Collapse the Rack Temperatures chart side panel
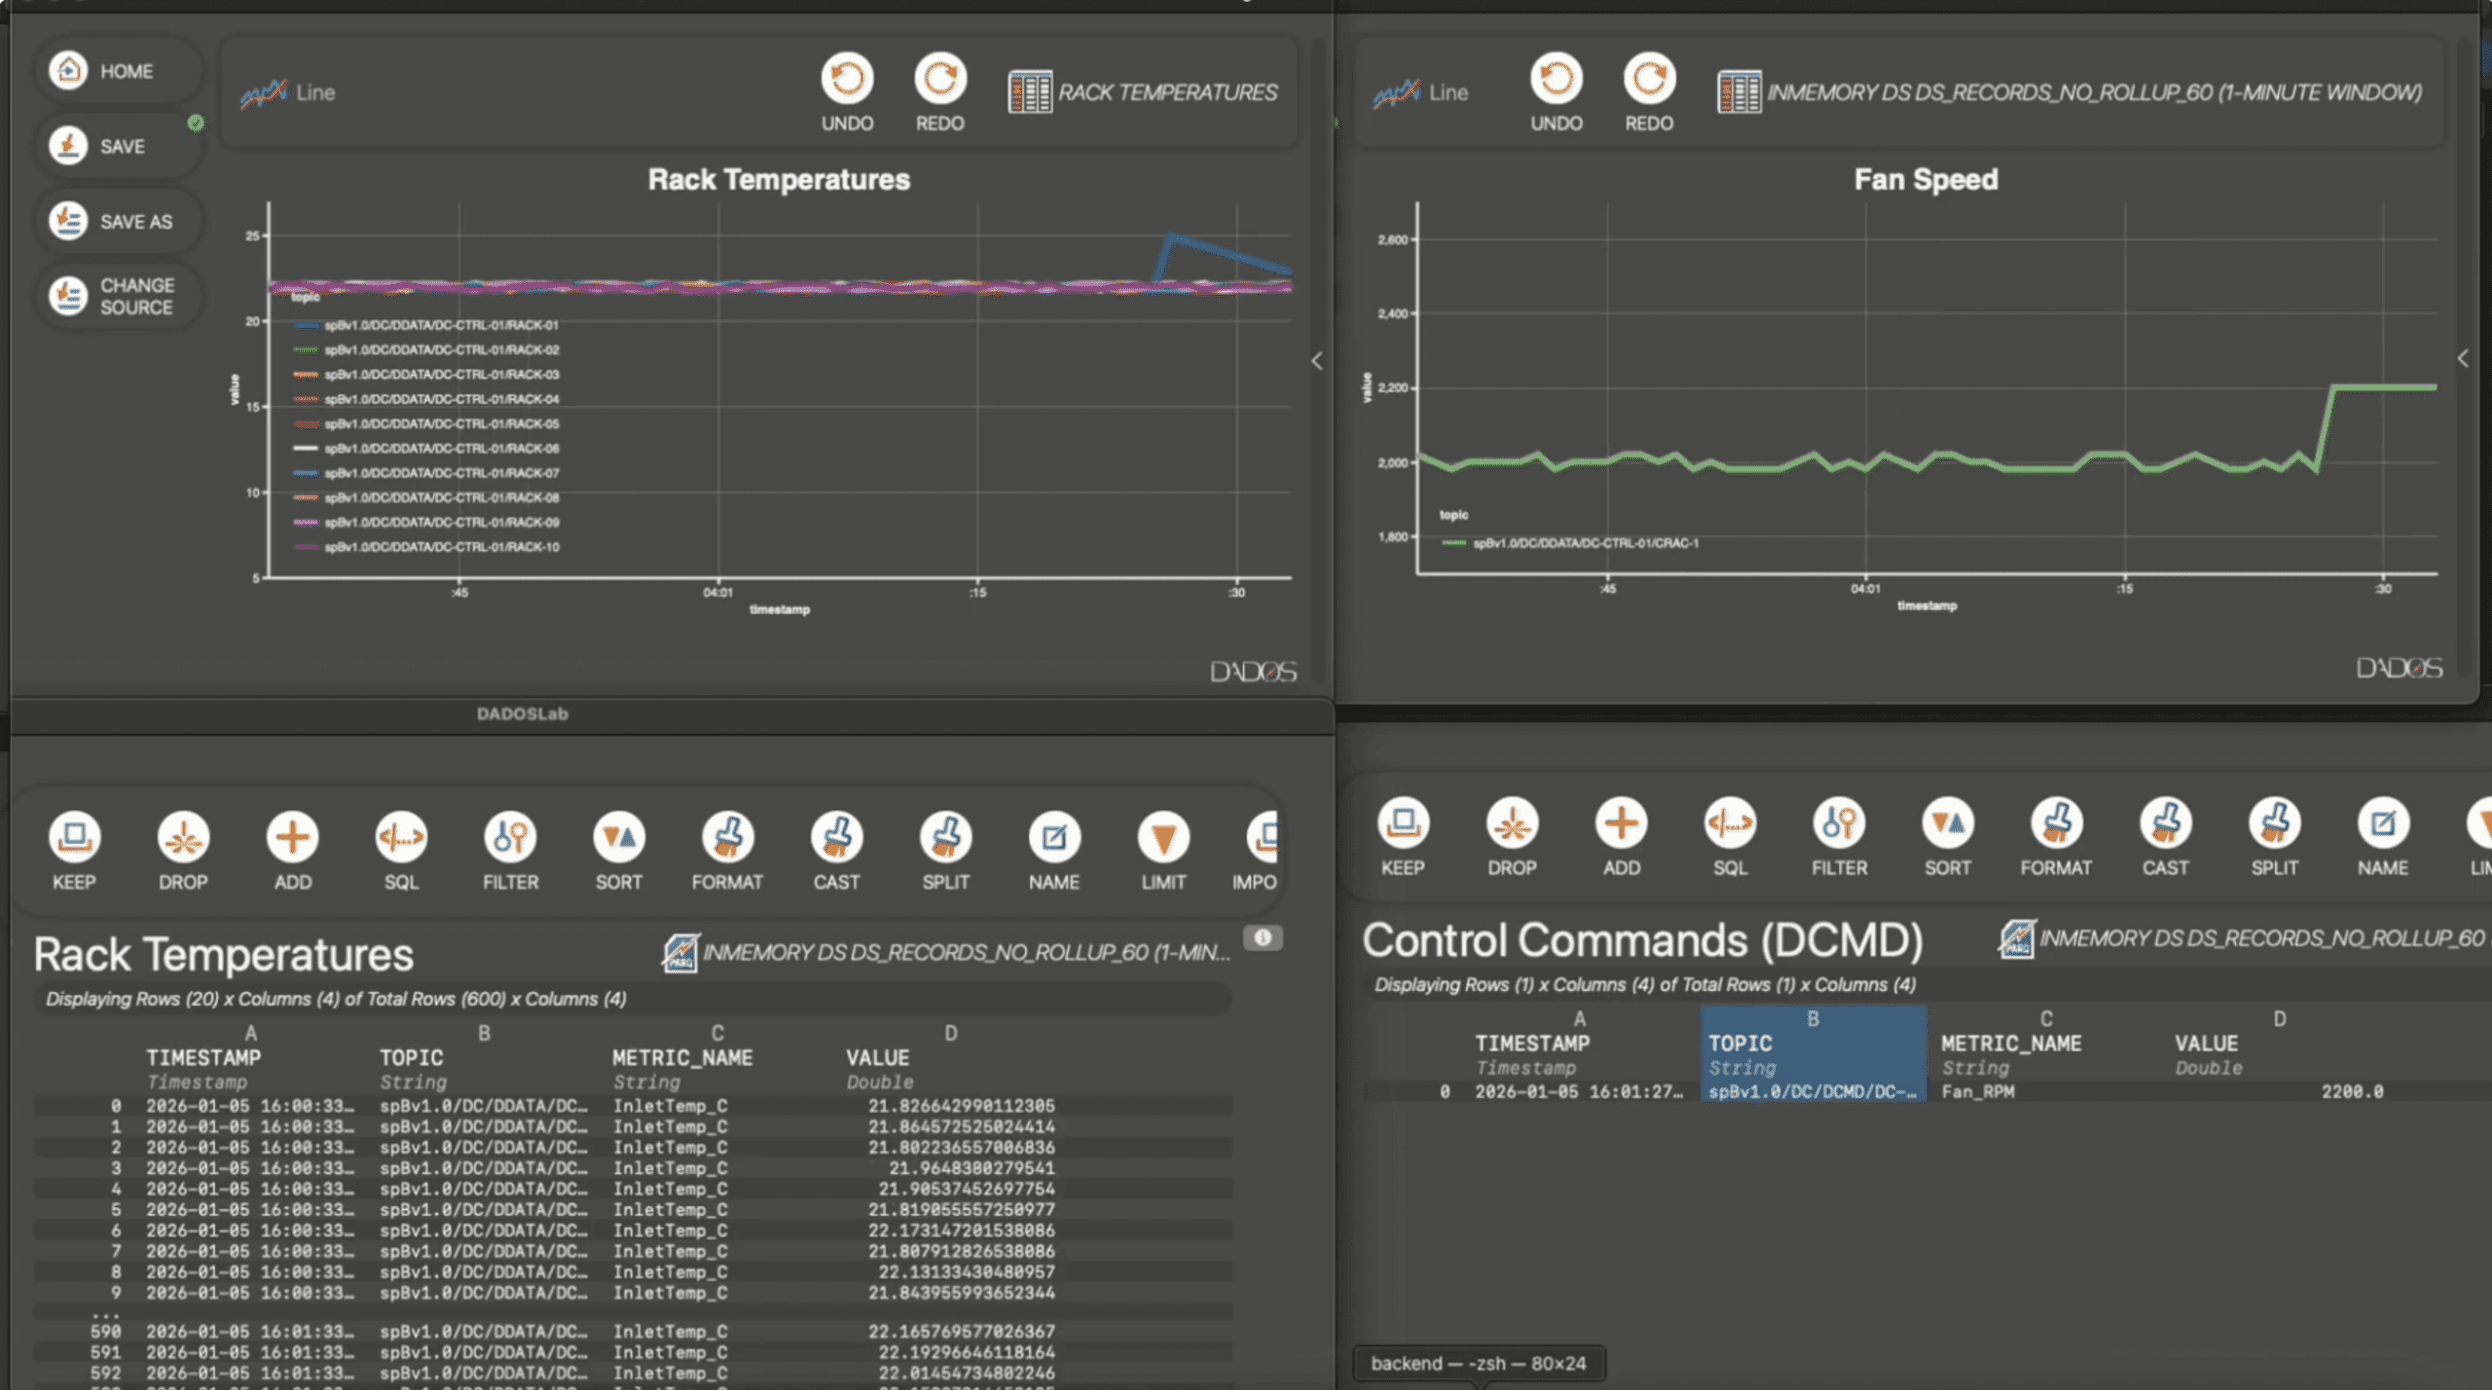The width and height of the screenshot is (2492, 1390). (x=1317, y=361)
